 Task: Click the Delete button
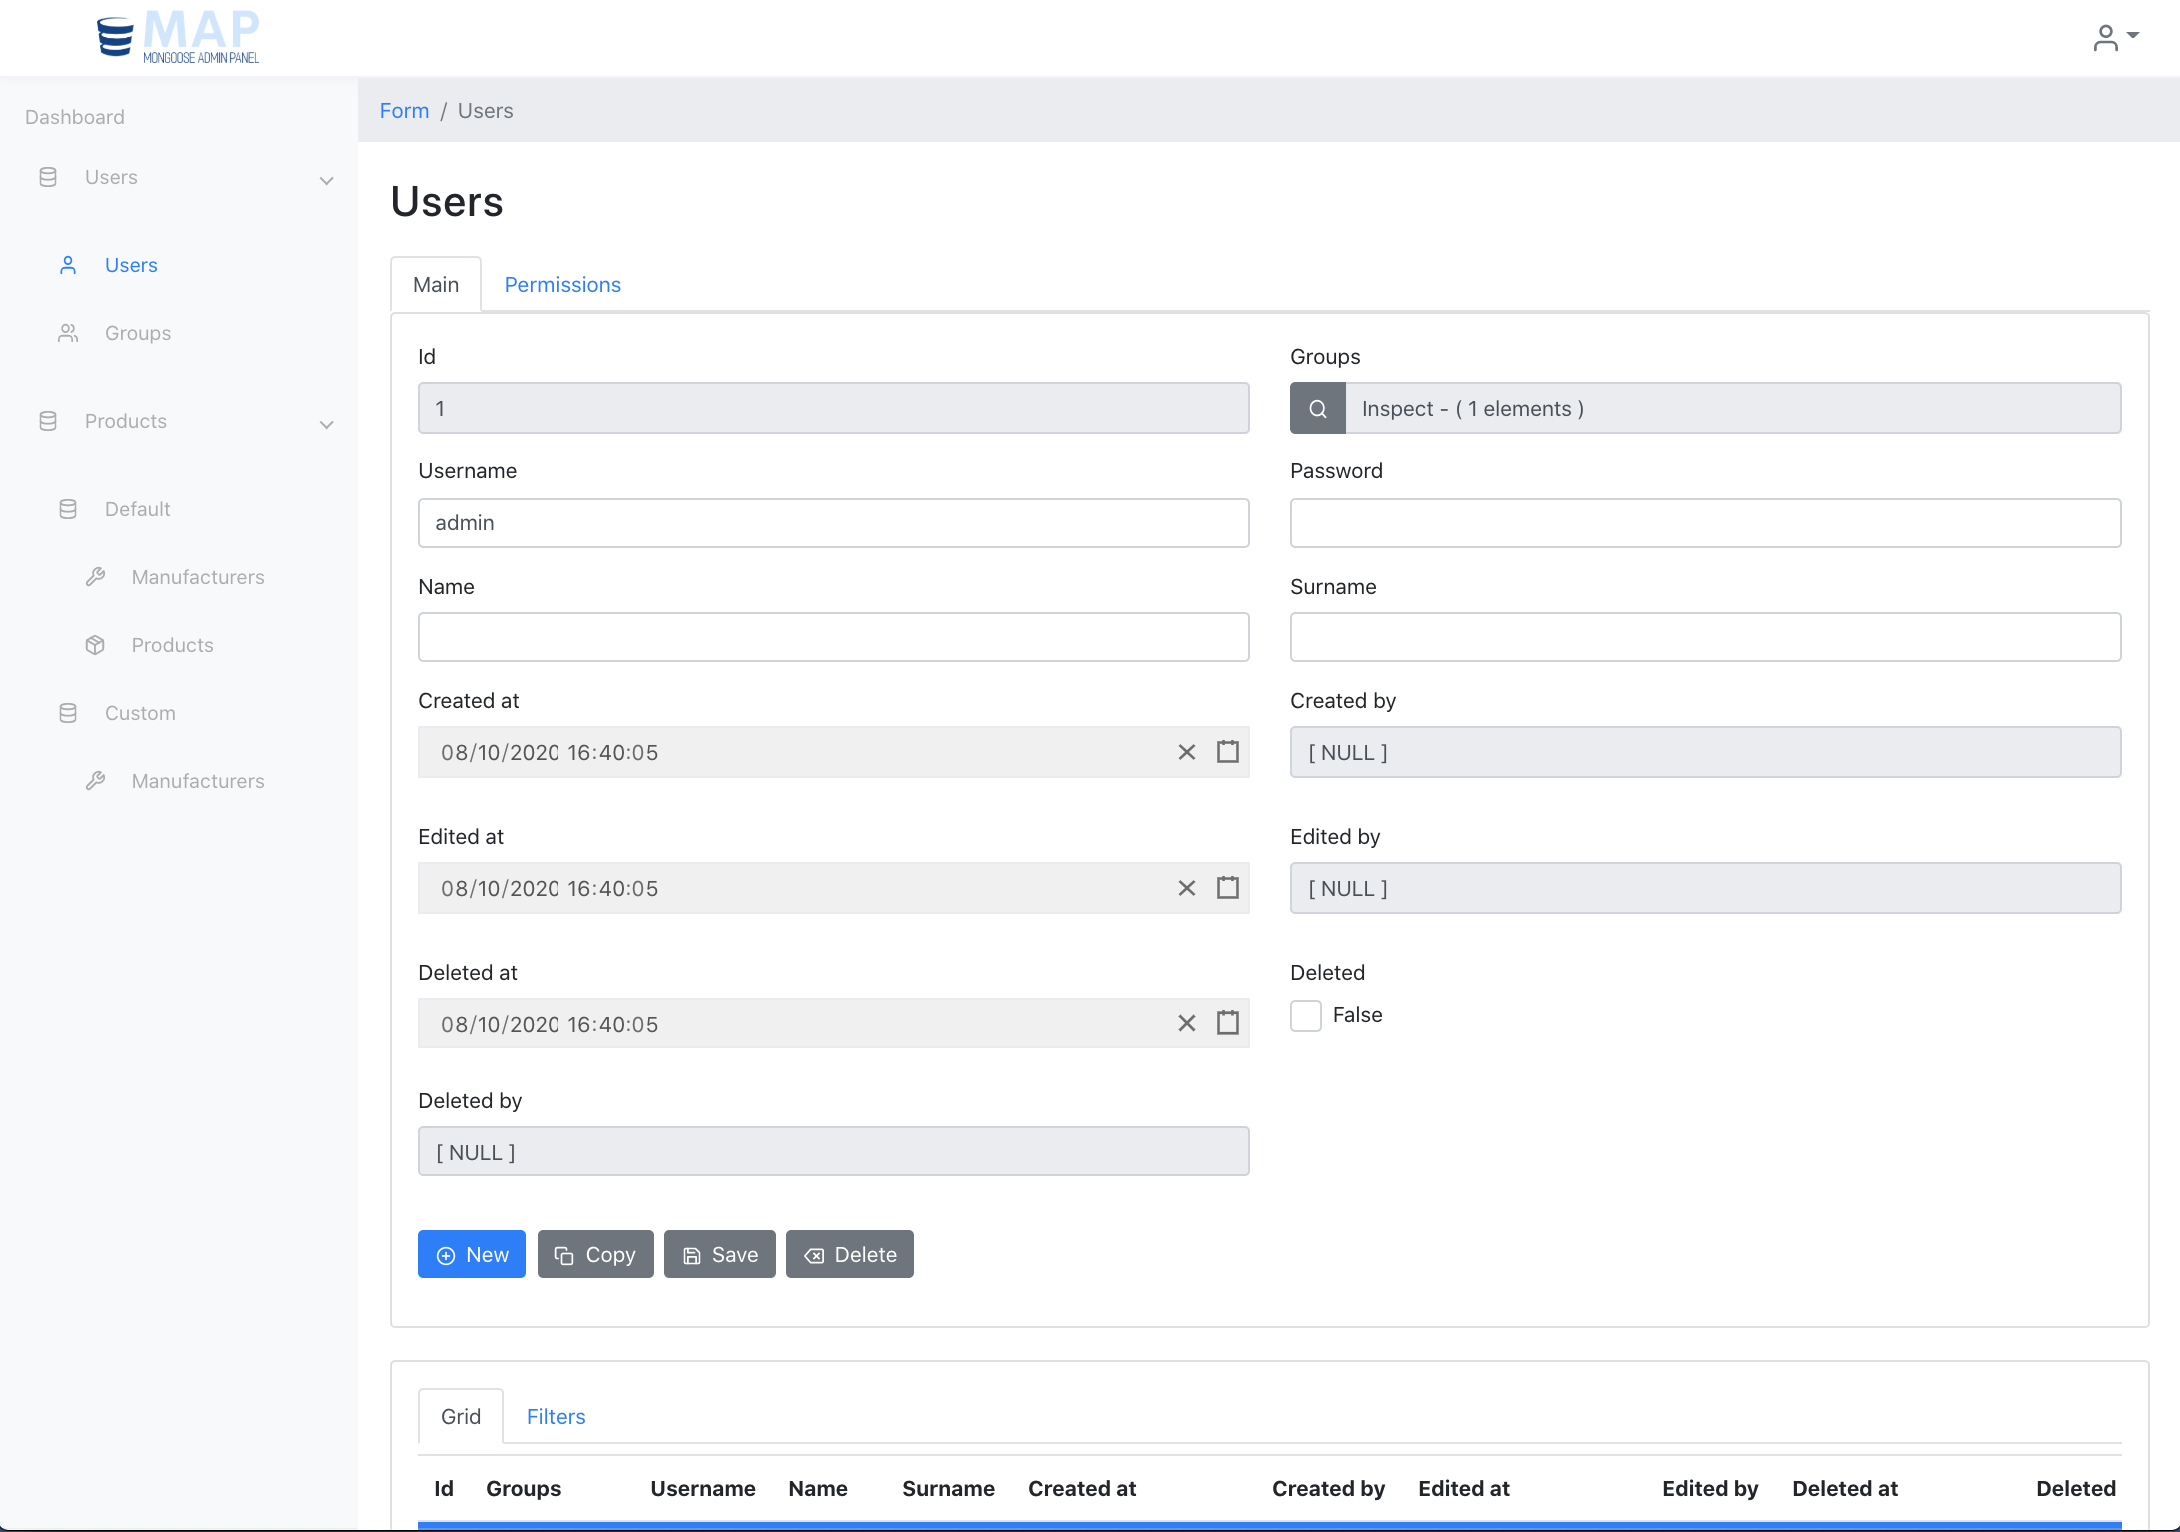click(x=849, y=1254)
